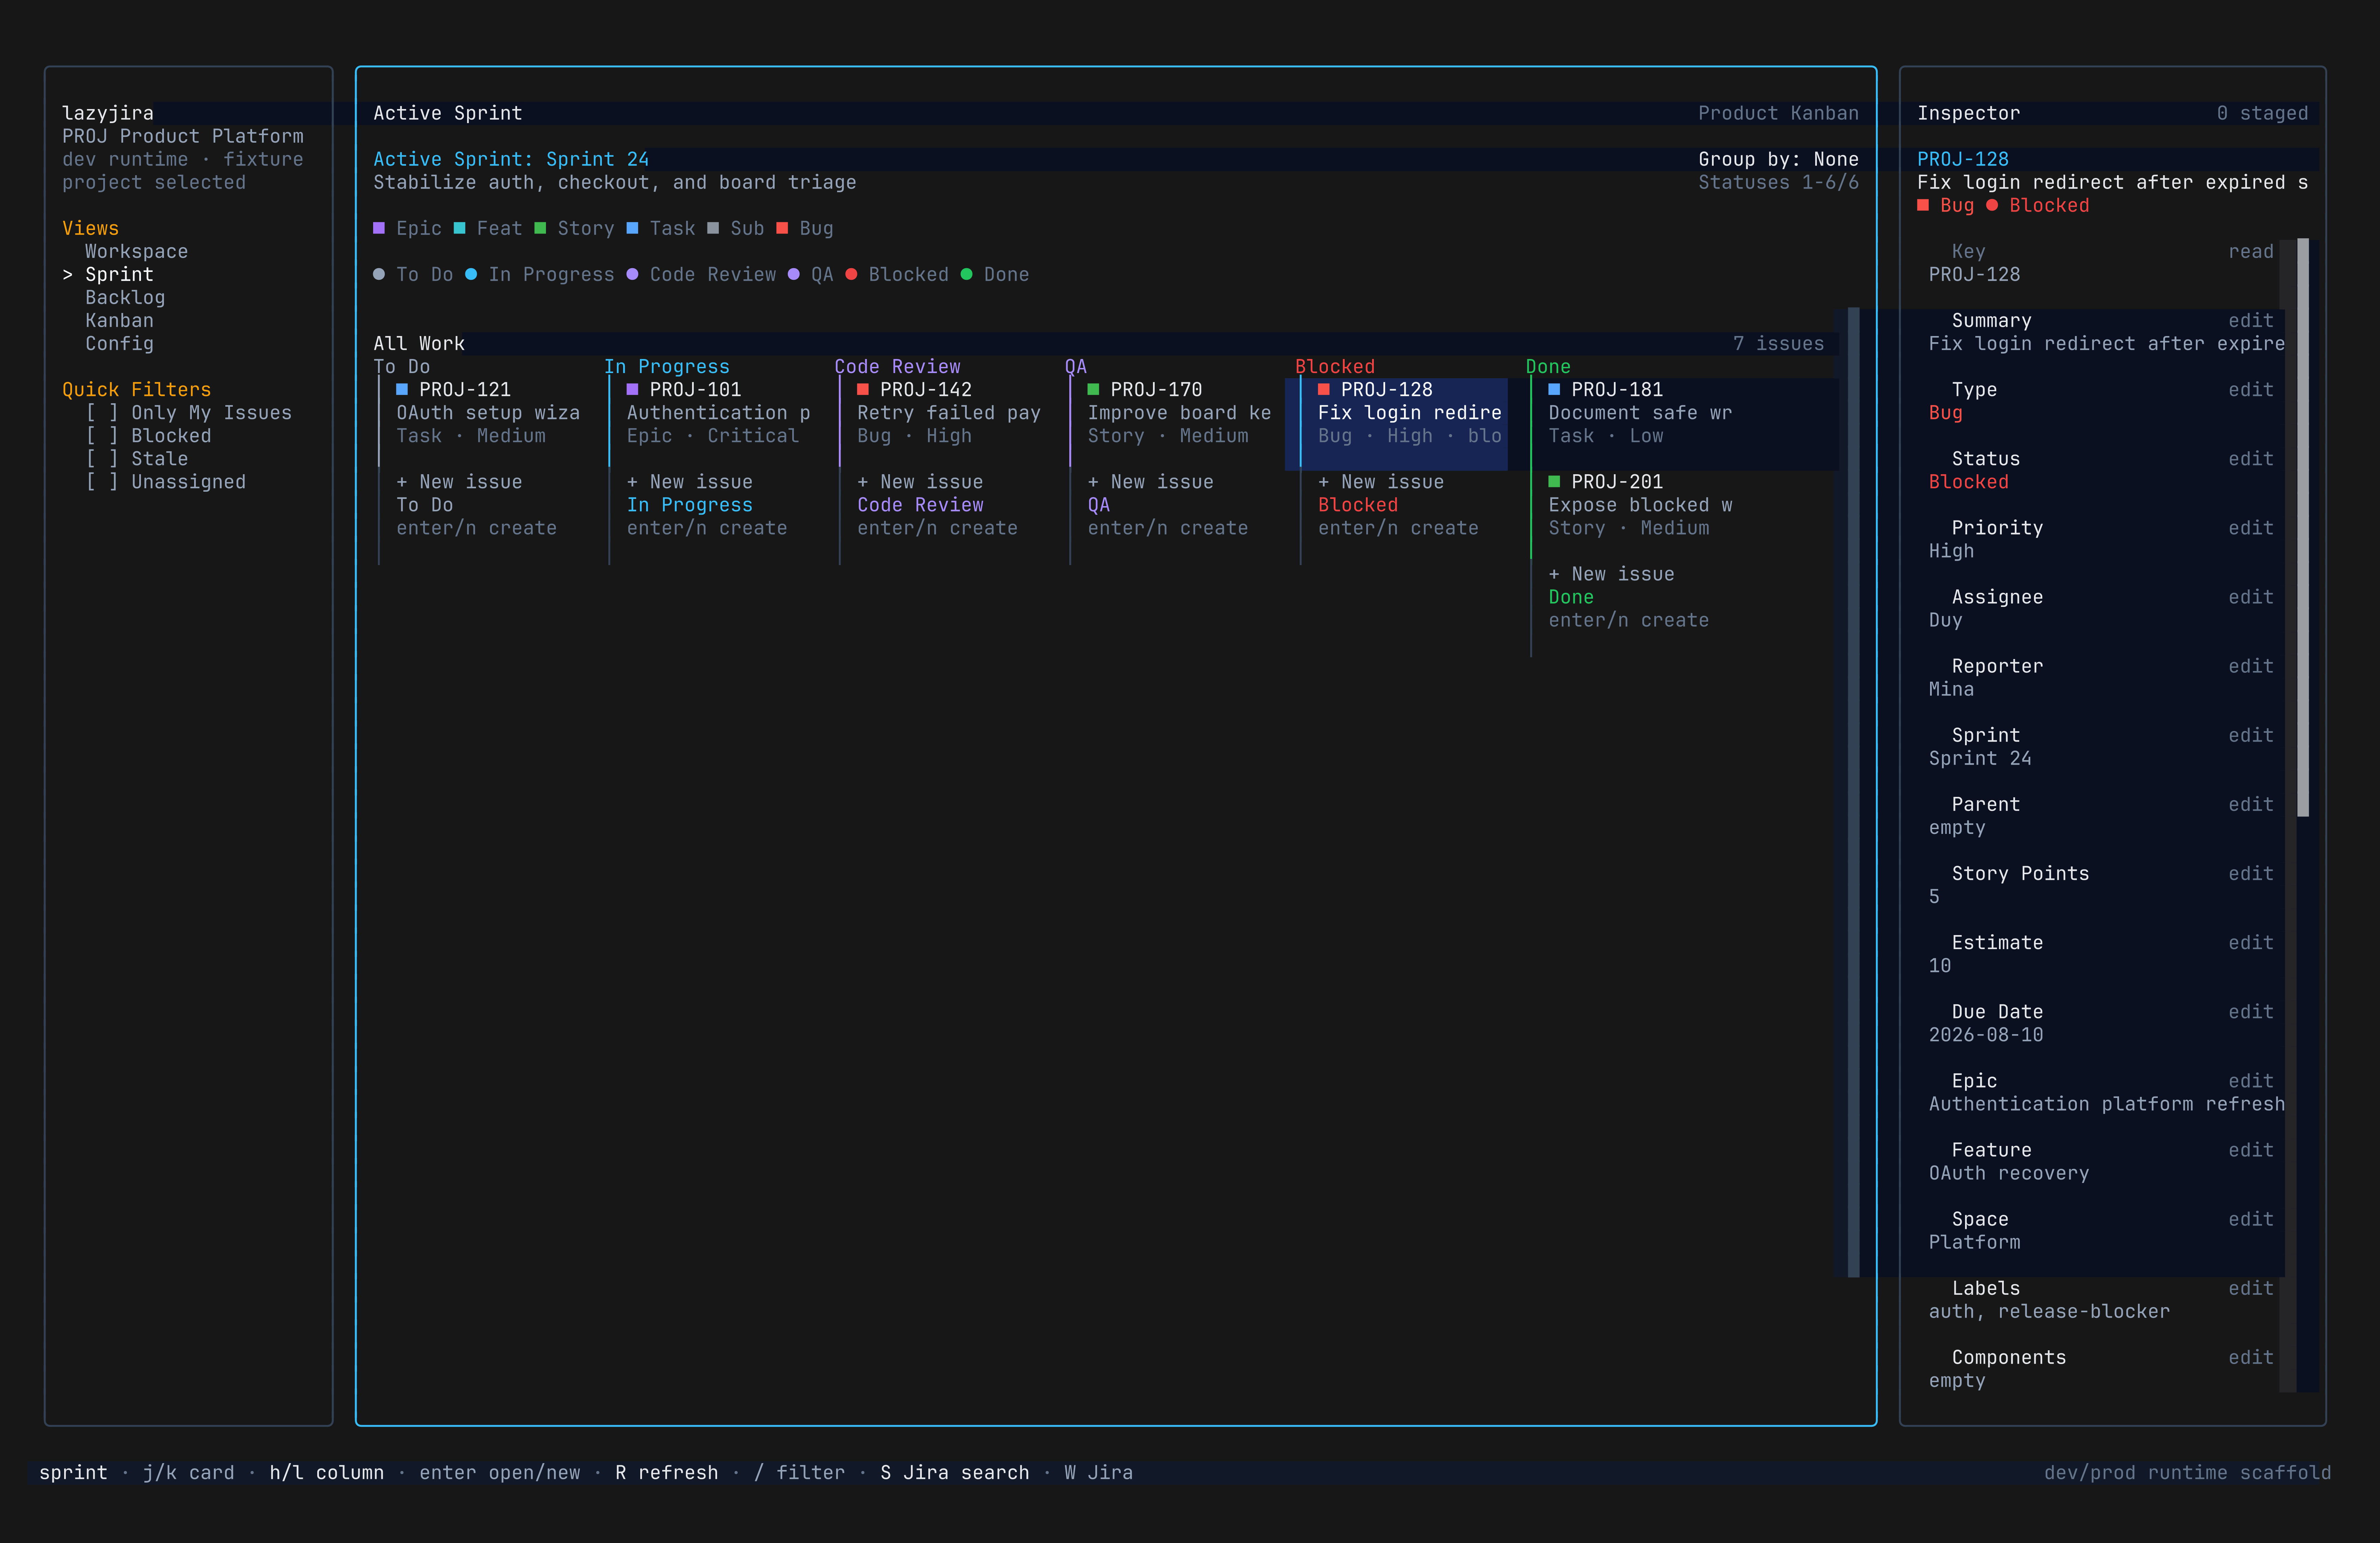Click the purple Epic legend square
This screenshot has height=1543, width=2380.
(x=379, y=228)
